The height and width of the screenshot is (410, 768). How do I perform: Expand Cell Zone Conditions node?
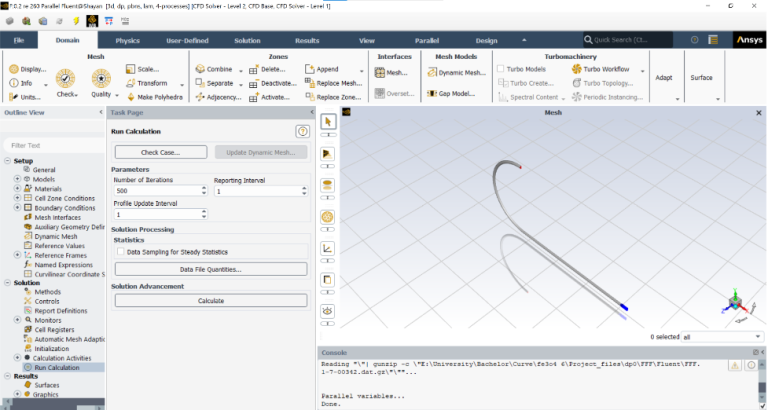click(18, 198)
